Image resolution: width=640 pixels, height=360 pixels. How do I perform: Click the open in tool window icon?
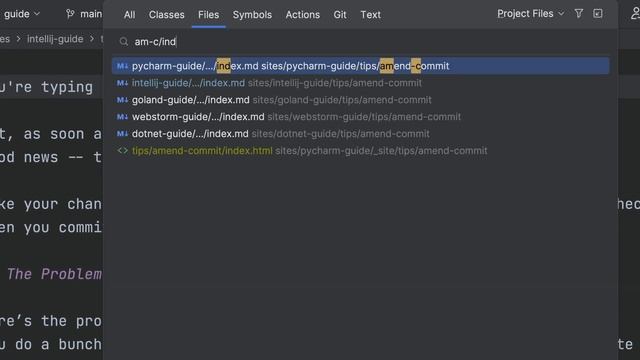598,14
